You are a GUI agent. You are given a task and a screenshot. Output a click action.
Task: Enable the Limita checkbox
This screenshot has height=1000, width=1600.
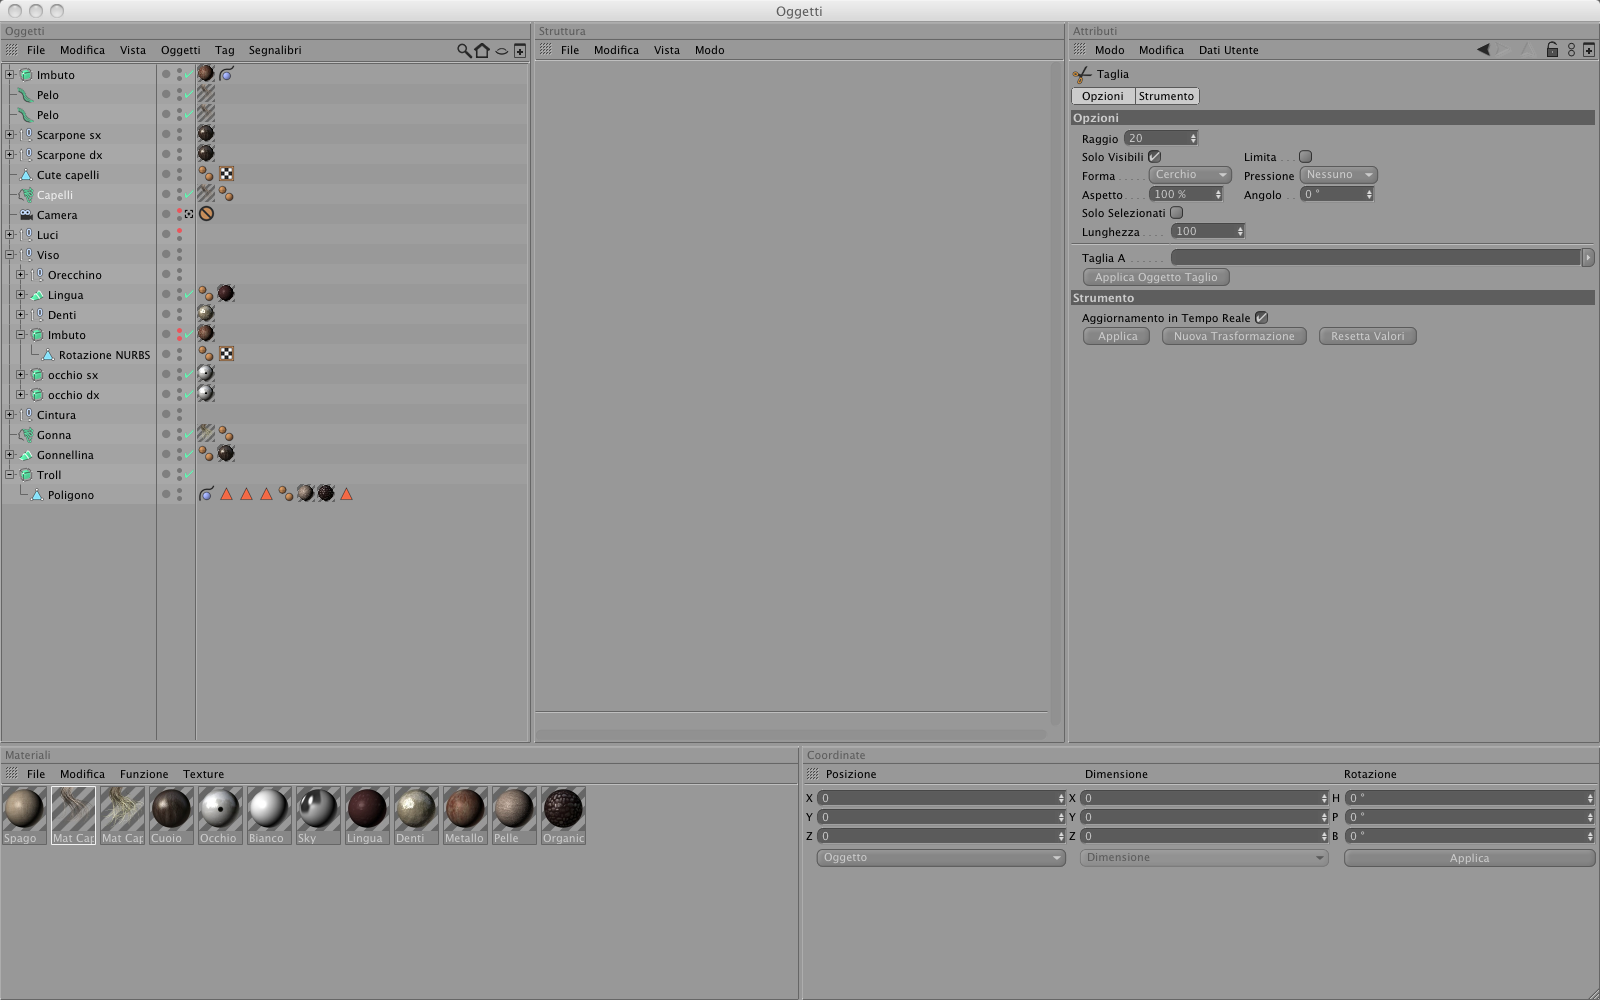[1305, 157]
